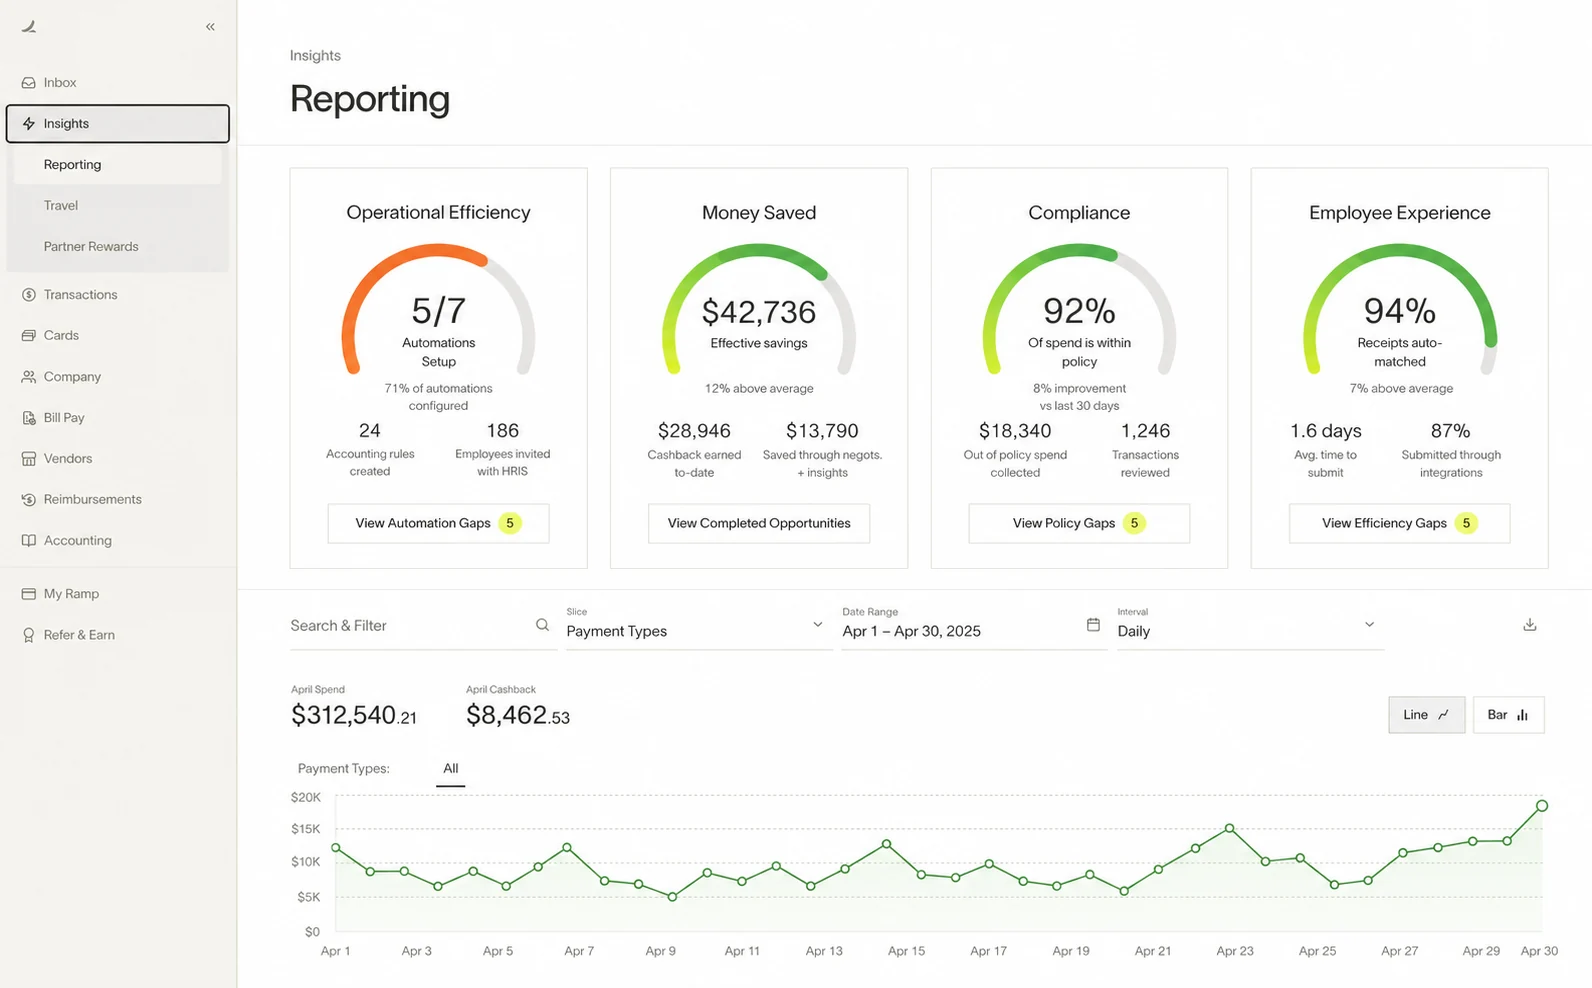
Task: Click the Bill Pay document icon
Action: pos(29,418)
